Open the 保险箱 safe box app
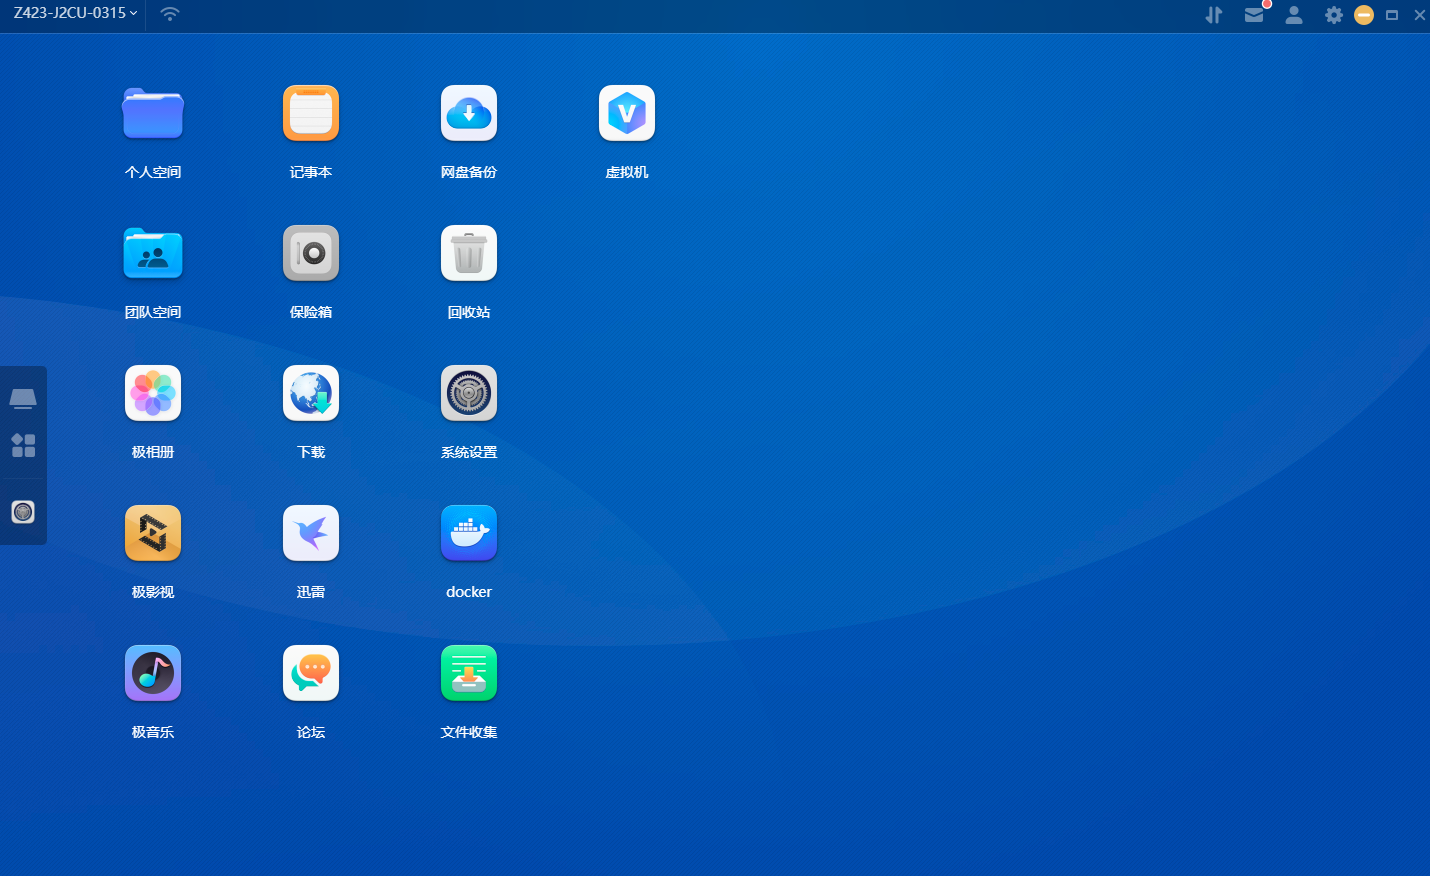This screenshot has width=1430, height=876. click(311, 253)
